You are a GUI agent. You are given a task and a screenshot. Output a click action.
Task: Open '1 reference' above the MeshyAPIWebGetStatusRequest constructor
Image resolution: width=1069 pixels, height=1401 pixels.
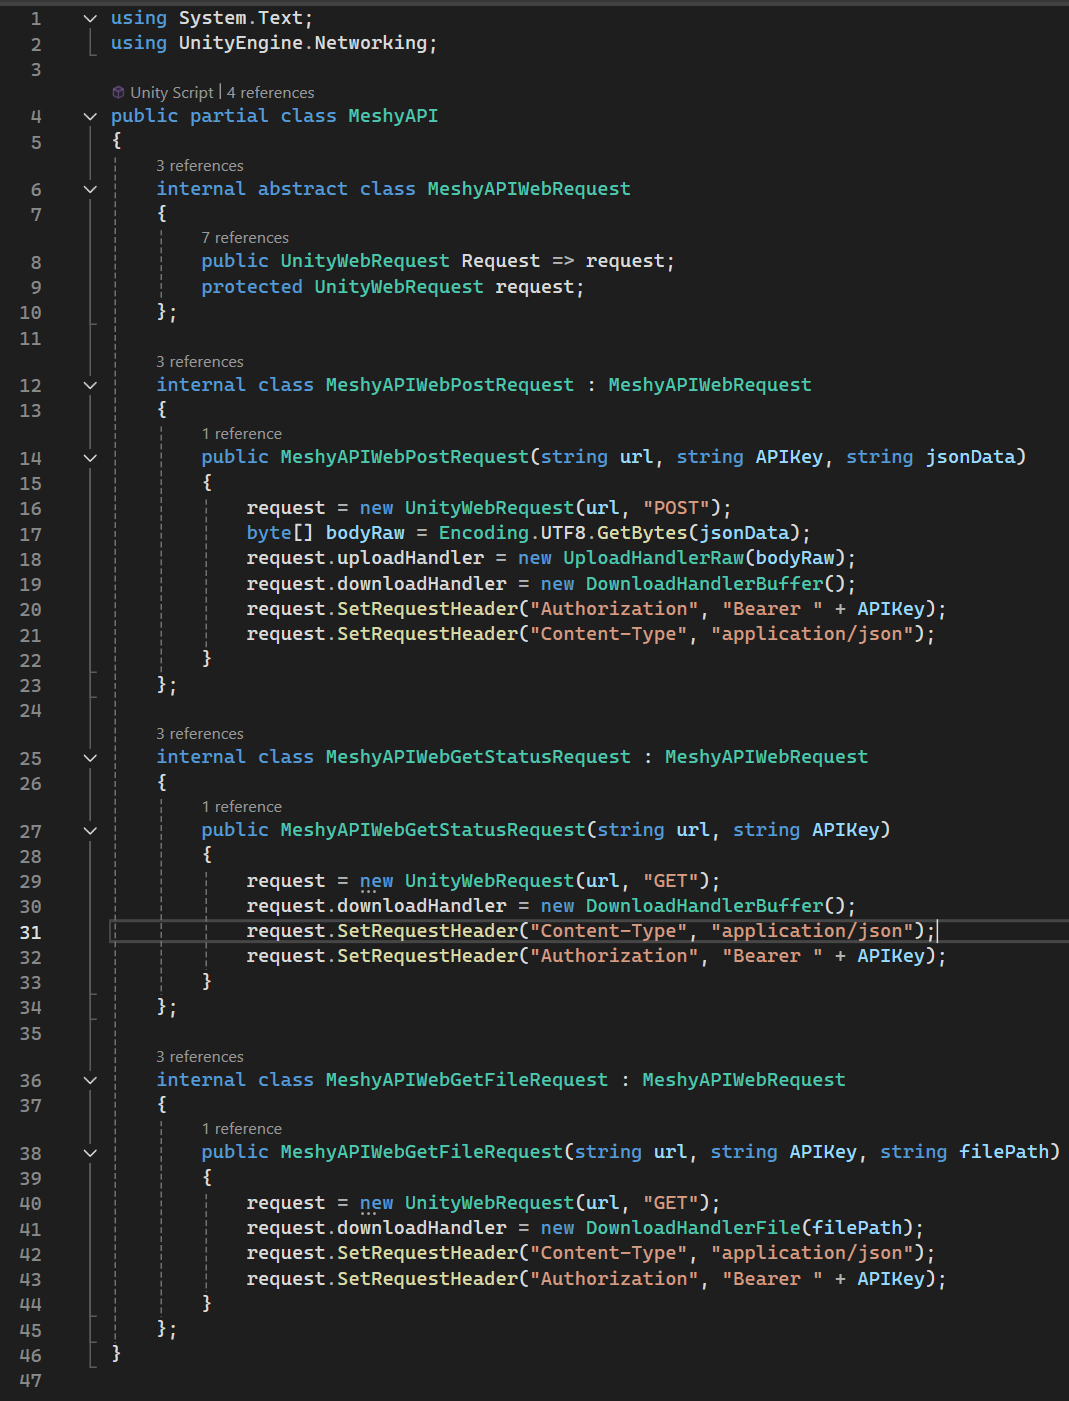pos(242,807)
